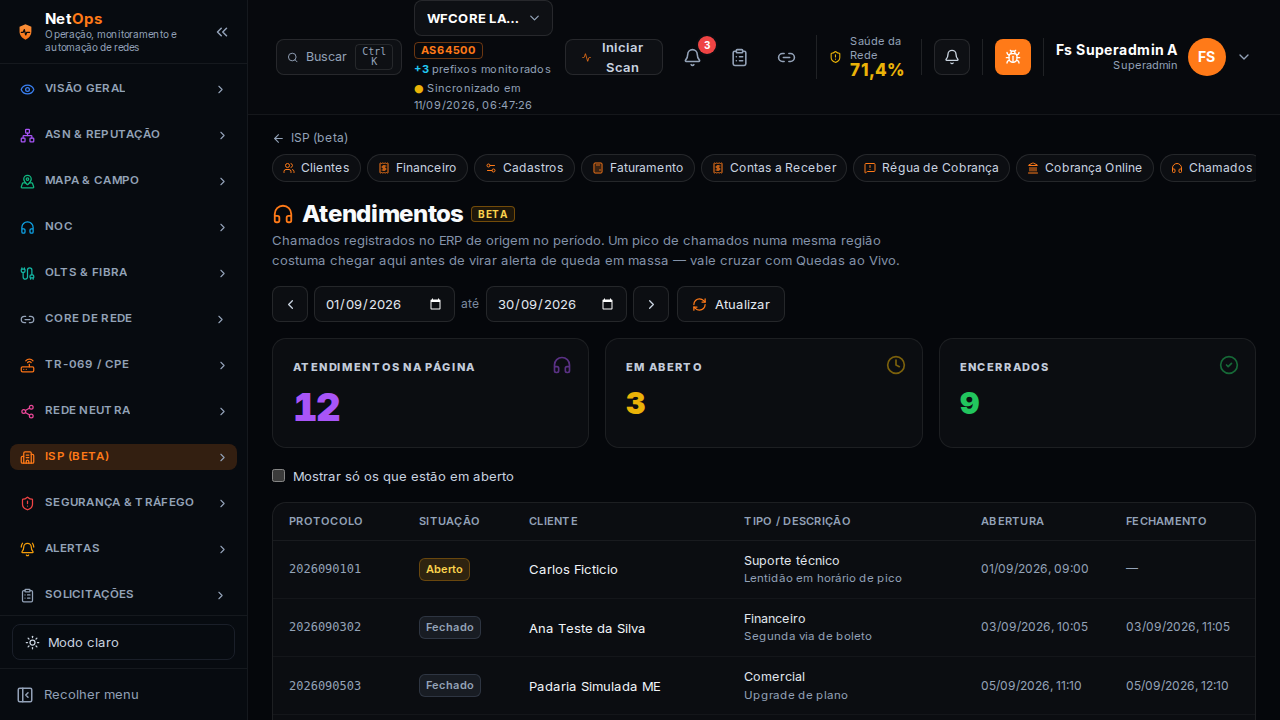Open the Financeiro tab
This screenshot has width=1280, height=720.
tap(417, 168)
